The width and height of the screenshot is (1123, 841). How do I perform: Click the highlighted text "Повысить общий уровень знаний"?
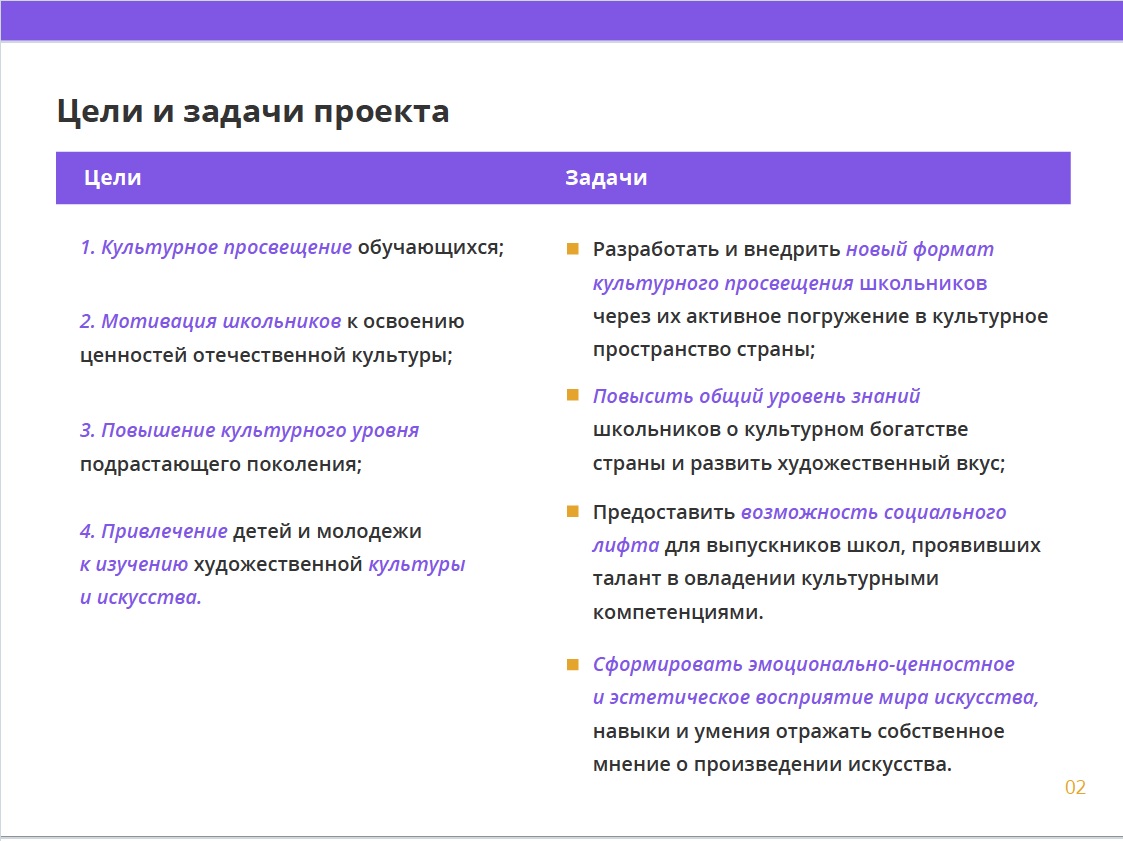tap(756, 396)
